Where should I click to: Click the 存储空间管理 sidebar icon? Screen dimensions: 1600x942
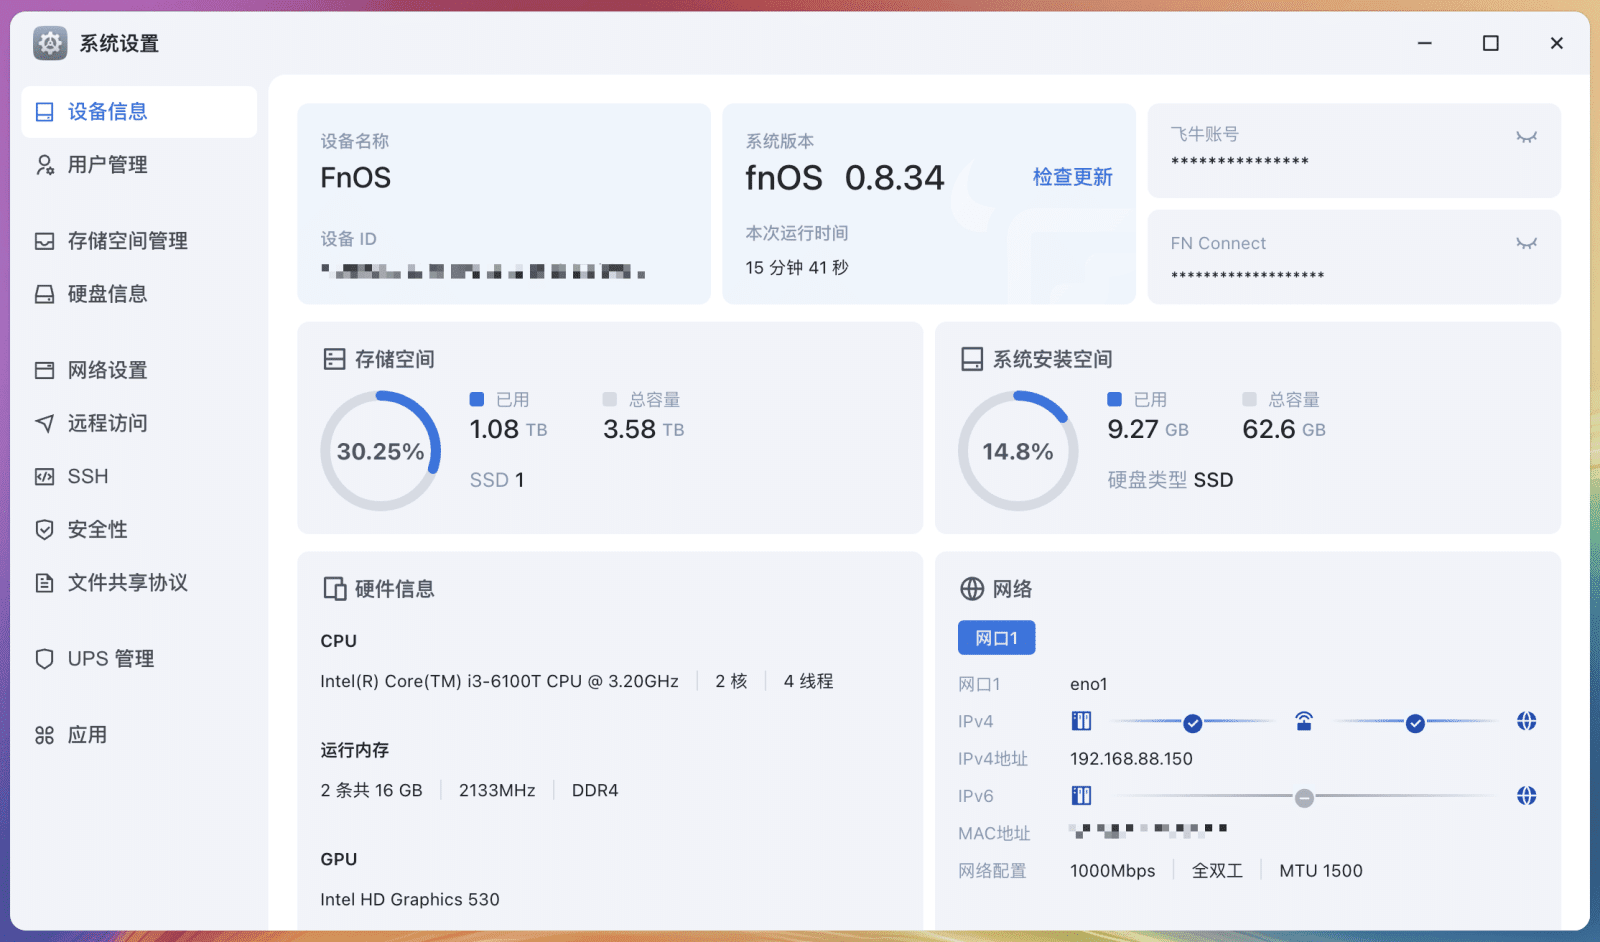[x=45, y=241]
